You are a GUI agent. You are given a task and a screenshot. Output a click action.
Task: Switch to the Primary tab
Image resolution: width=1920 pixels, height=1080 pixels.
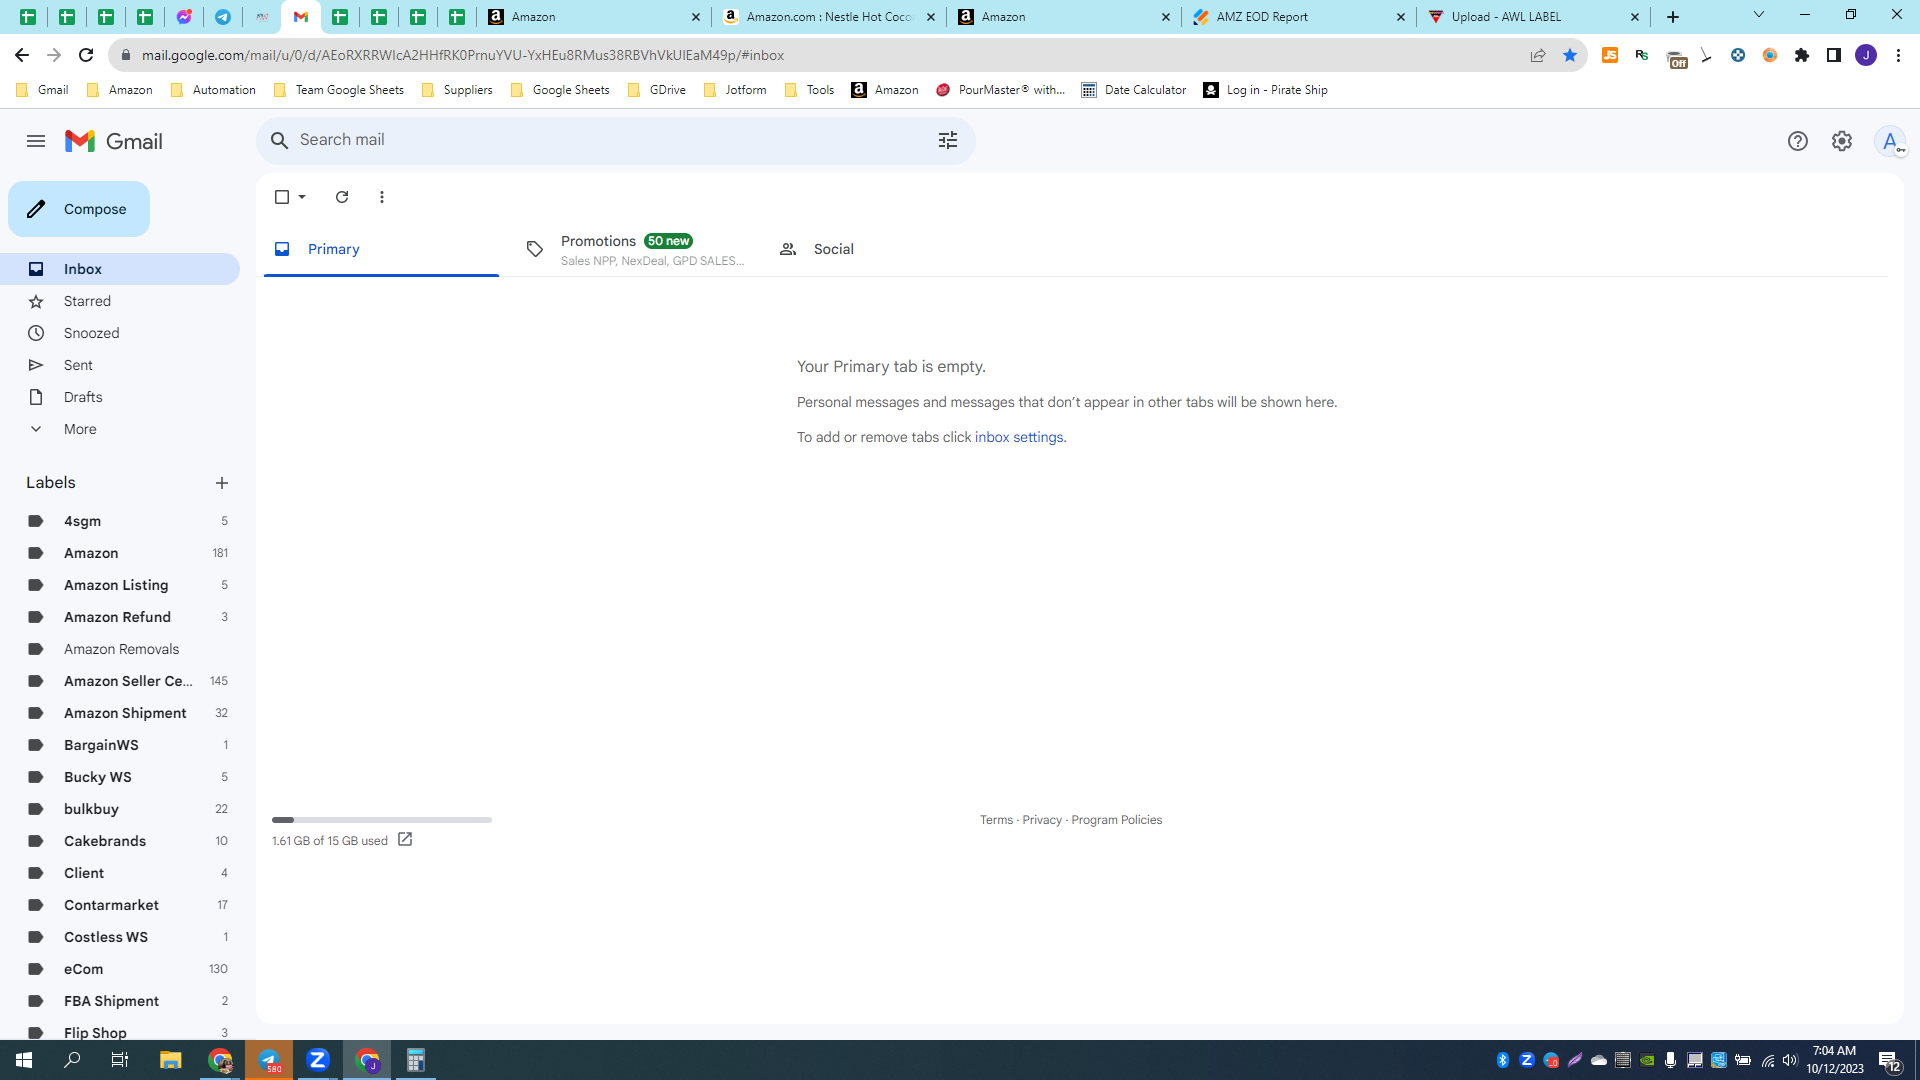(381, 249)
